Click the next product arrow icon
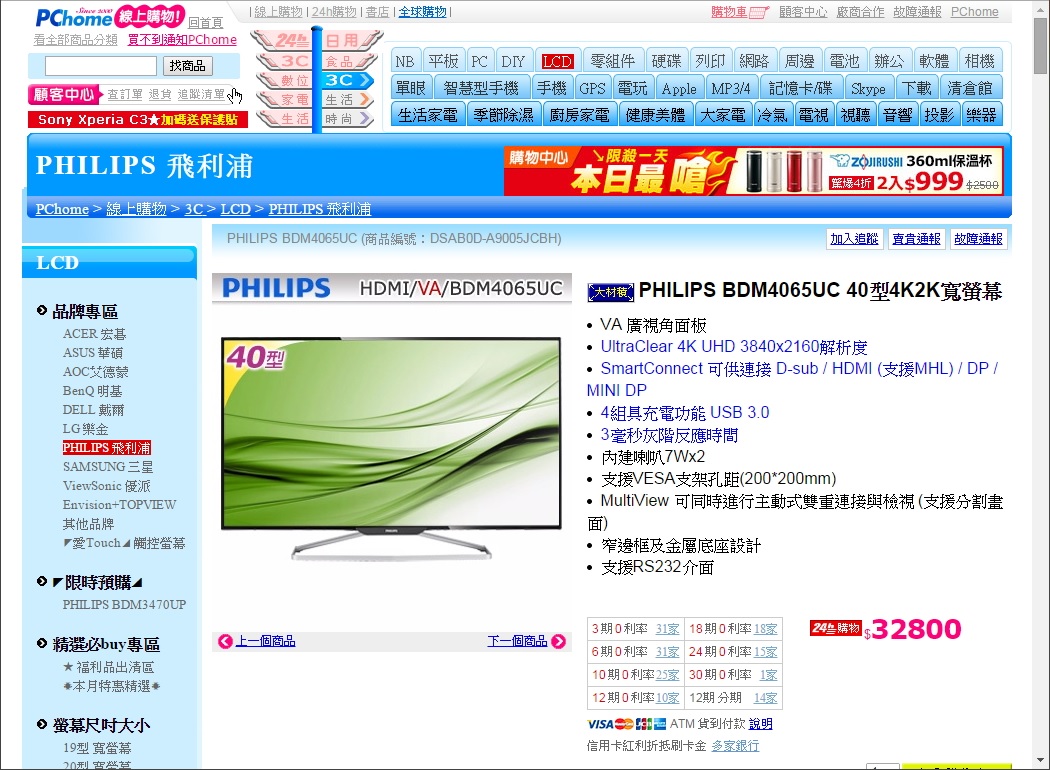 [558, 641]
